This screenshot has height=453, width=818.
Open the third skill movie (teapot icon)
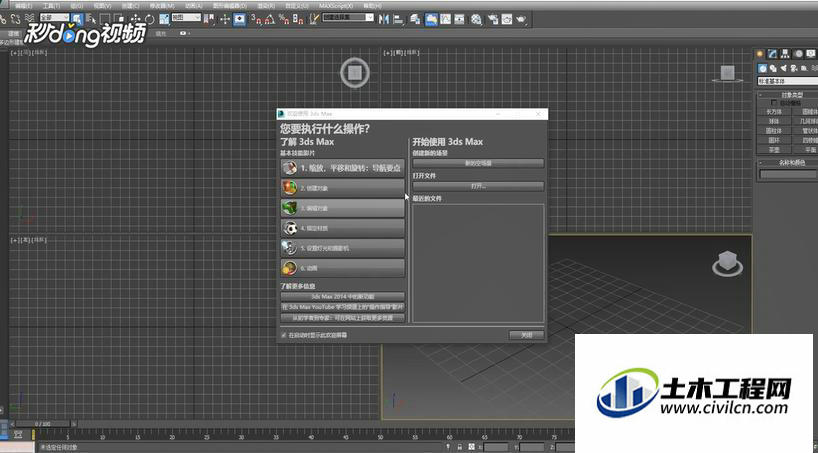pyautogui.click(x=342, y=208)
